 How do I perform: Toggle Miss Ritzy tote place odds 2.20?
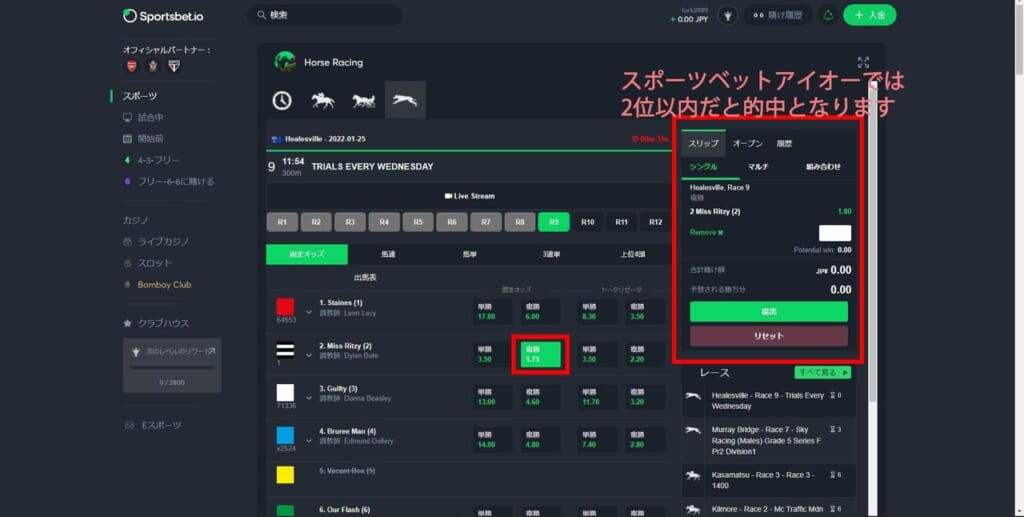pos(645,354)
